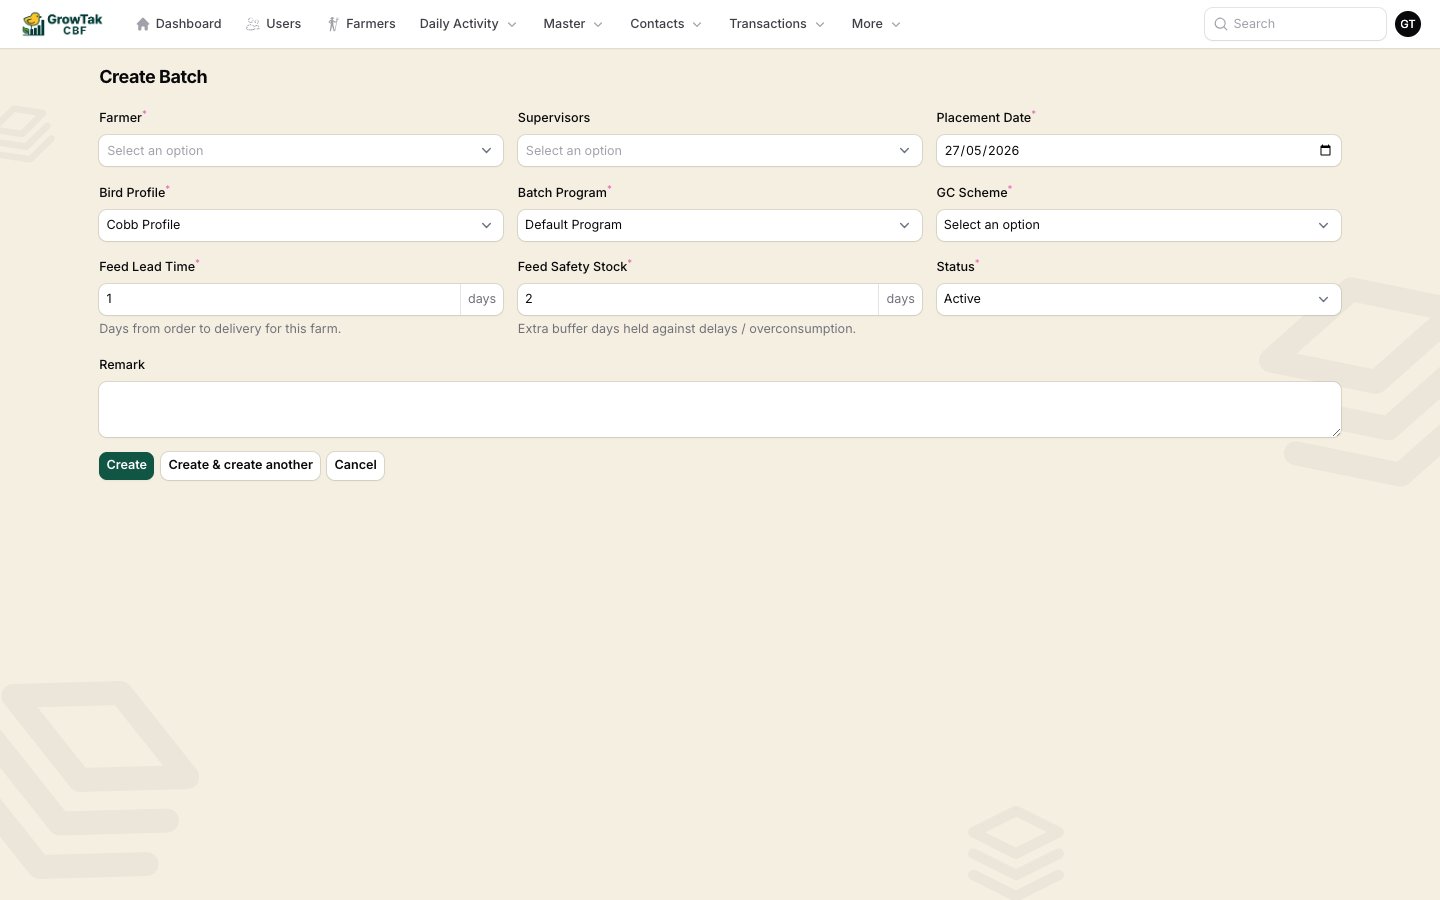
Task: Click the Feed Lead Time label
Action: coord(147,267)
